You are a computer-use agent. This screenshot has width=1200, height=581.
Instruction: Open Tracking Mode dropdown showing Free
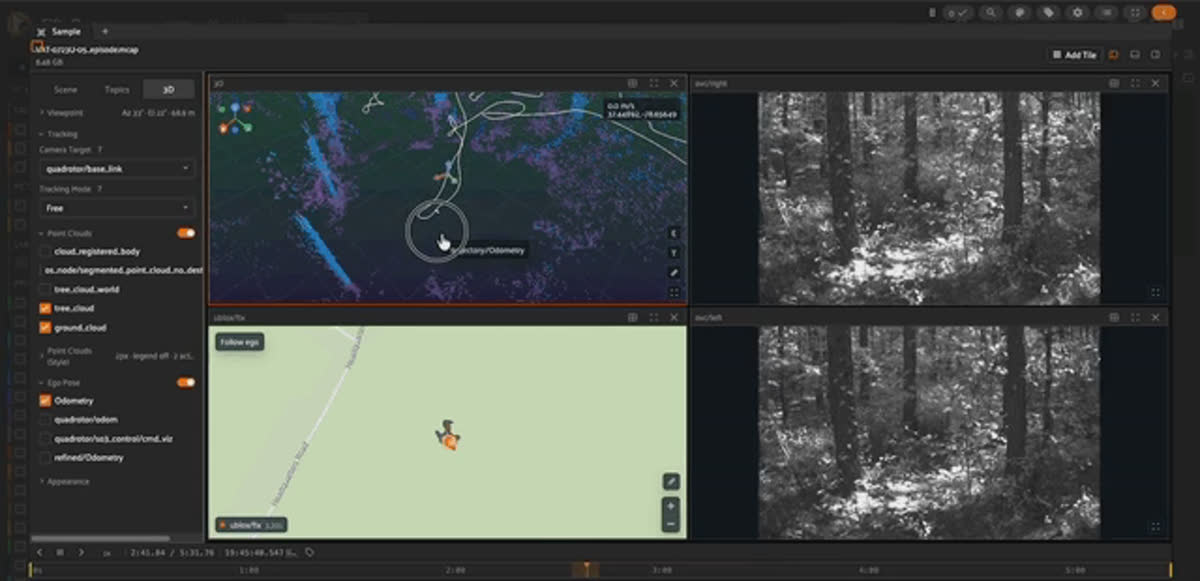click(x=116, y=208)
